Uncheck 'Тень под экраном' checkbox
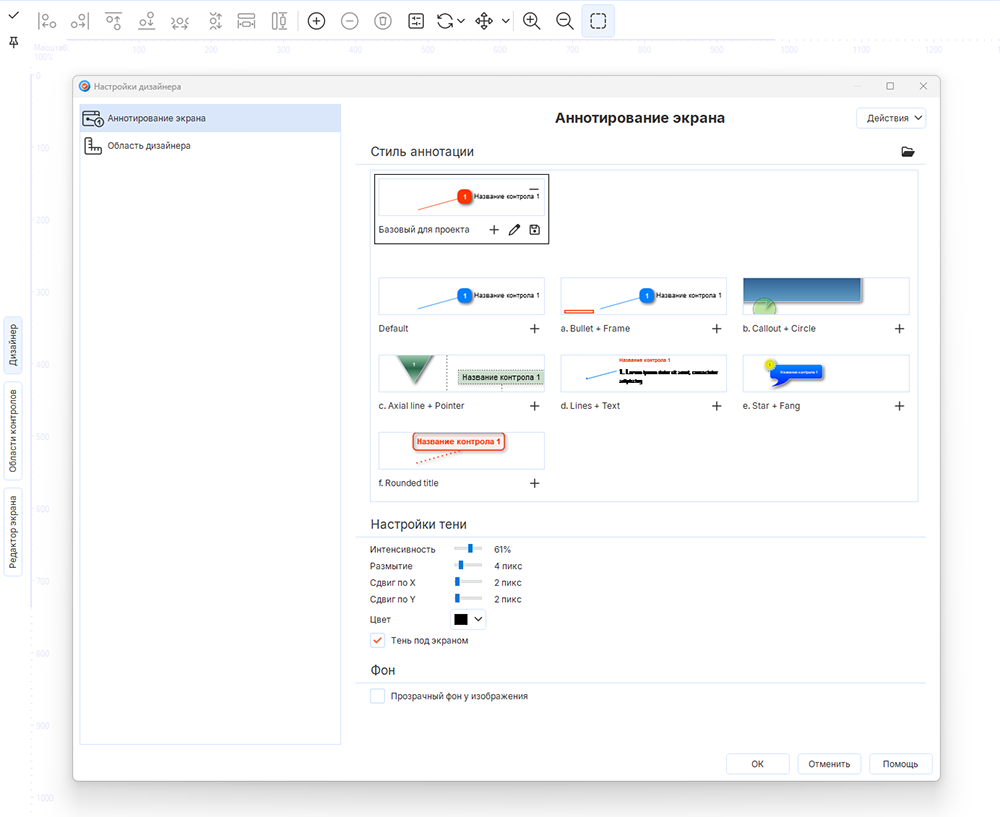The width and height of the screenshot is (1000, 817). [x=378, y=640]
